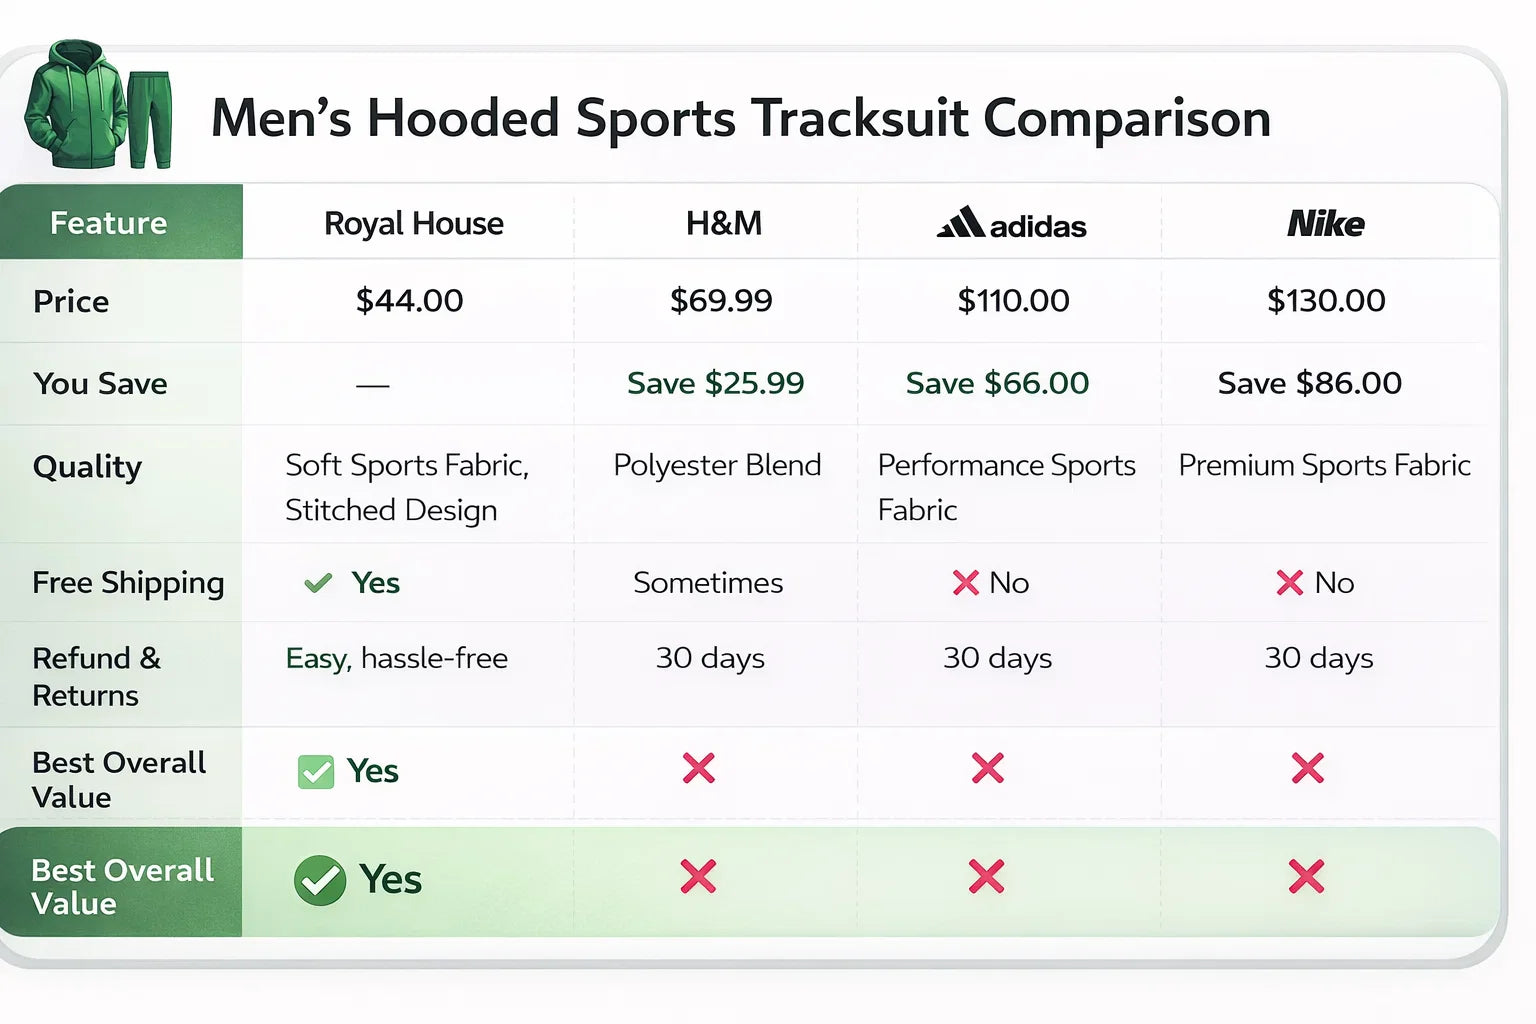Screen dimensions: 1536x1024
Task: Click the H&M column header
Action: [723, 223]
